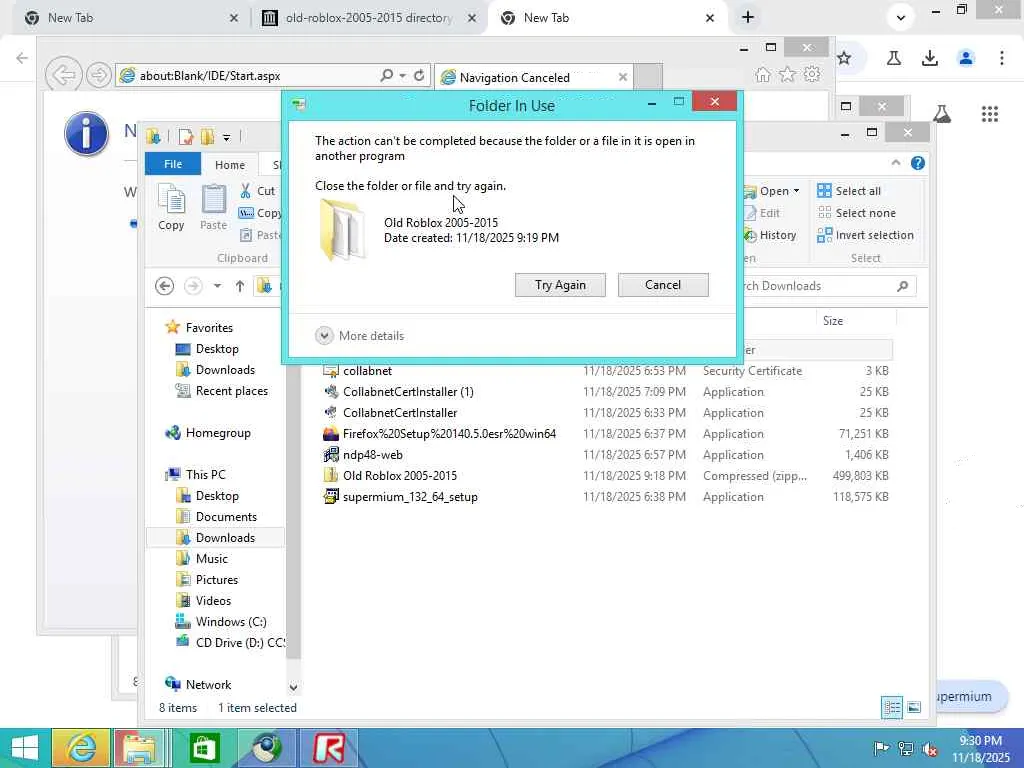Open volume icon in system tray
Viewport: 1024px width, 768px height.
tap(930, 748)
